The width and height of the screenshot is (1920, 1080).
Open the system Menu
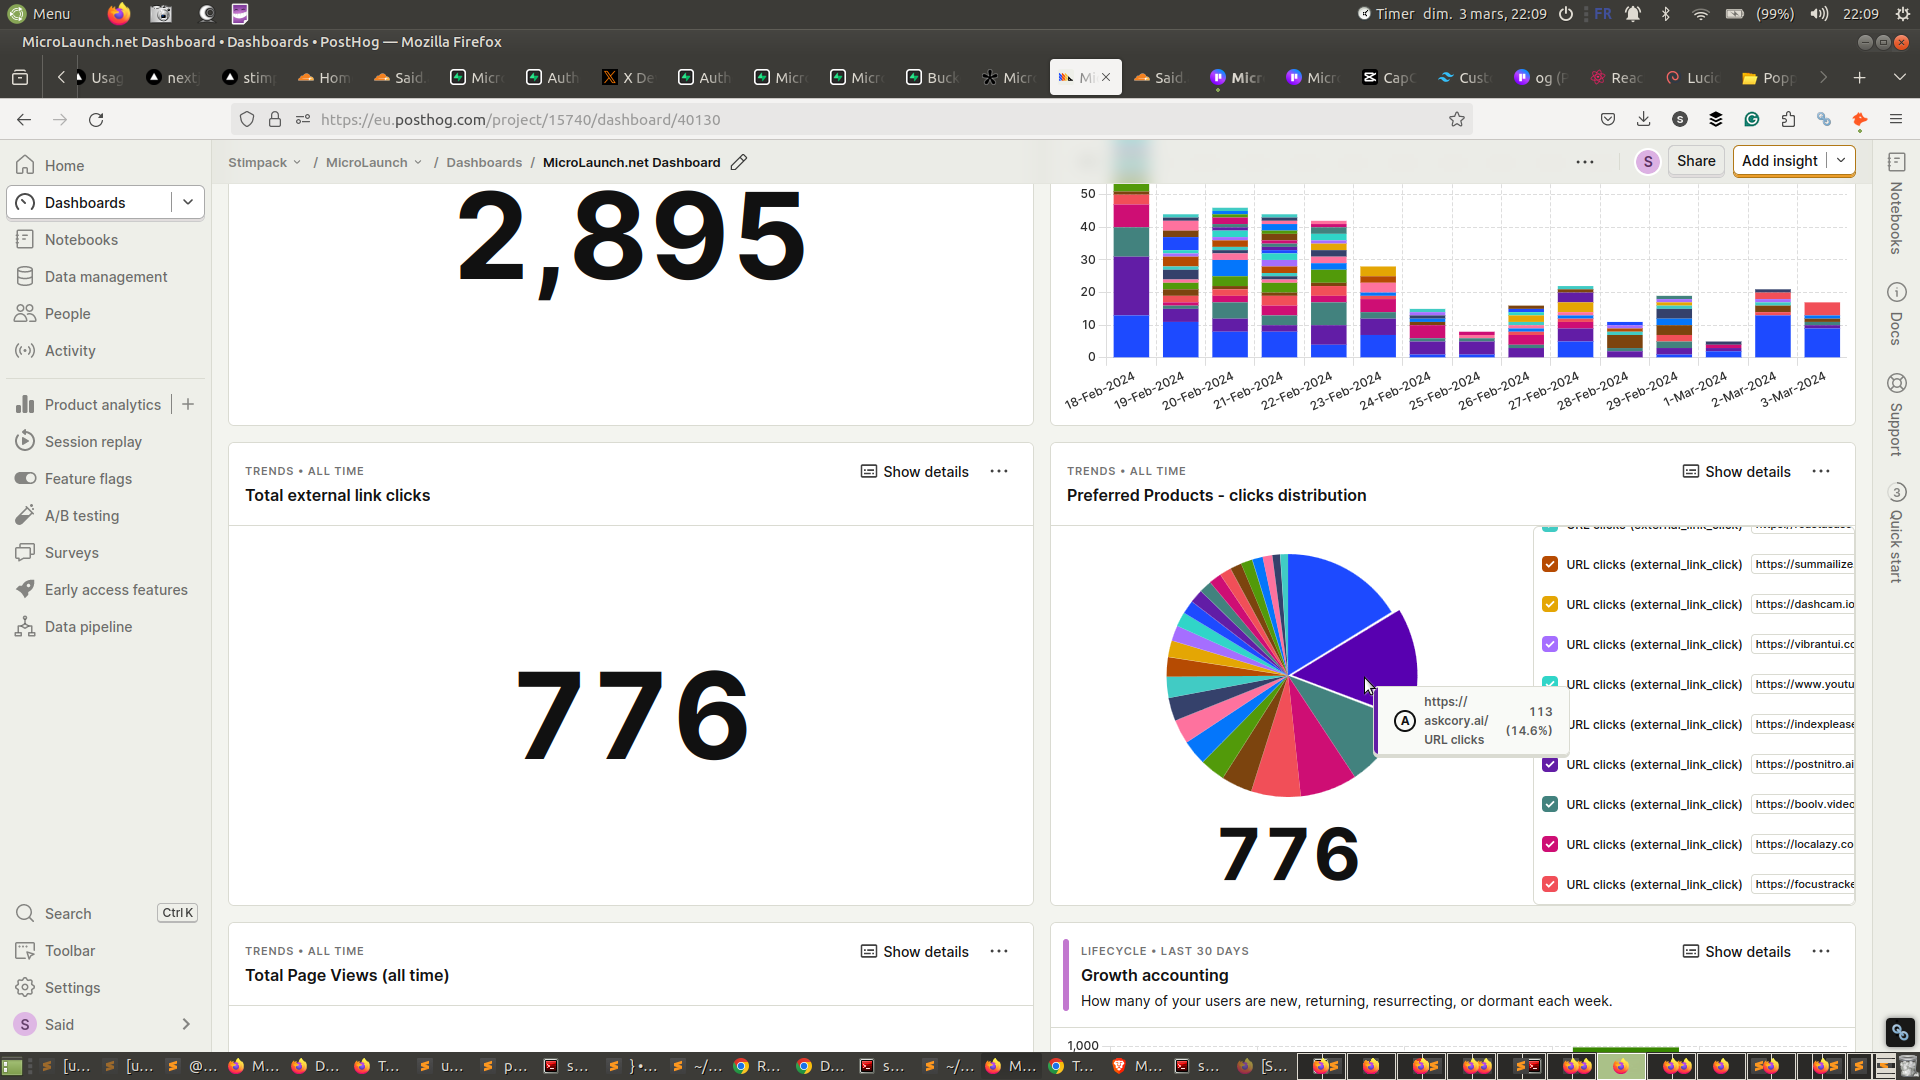tap(39, 13)
